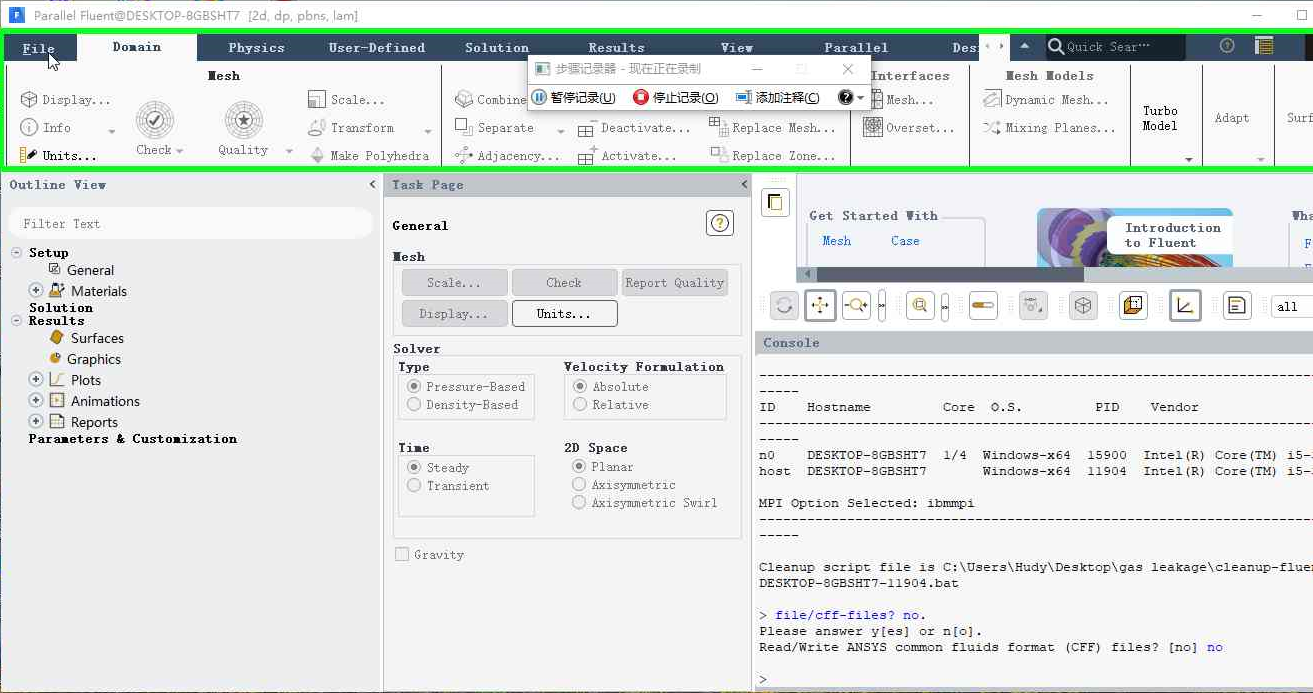
Task: Click the Filter Text input field
Action: [x=190, y=223]
